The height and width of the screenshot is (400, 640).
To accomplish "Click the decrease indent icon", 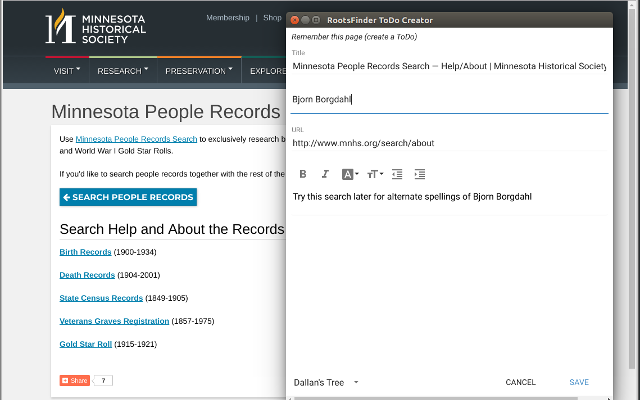I will (397, 174).
